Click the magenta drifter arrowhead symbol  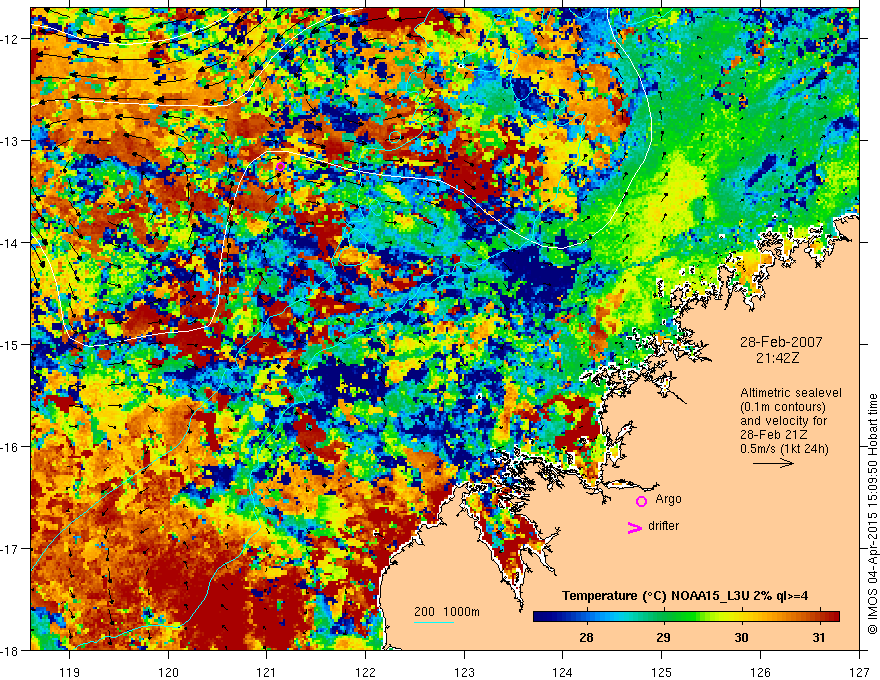pyautogui.click(x=633, y=528)
